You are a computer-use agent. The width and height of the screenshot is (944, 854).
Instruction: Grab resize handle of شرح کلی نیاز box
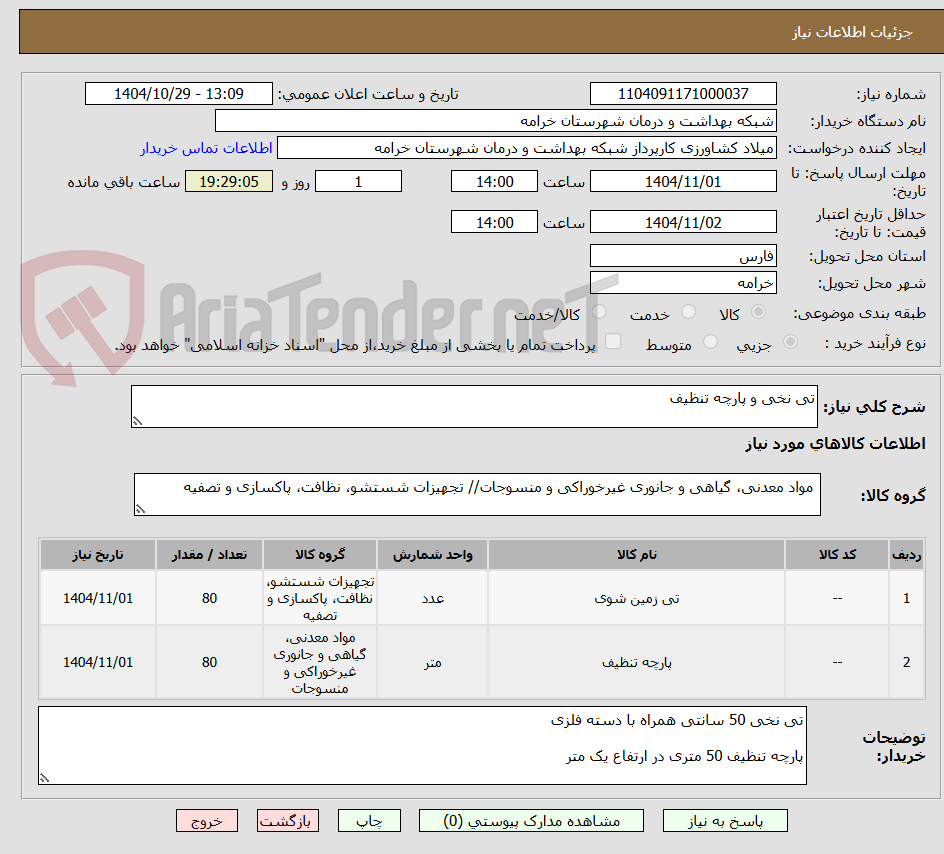137,421
